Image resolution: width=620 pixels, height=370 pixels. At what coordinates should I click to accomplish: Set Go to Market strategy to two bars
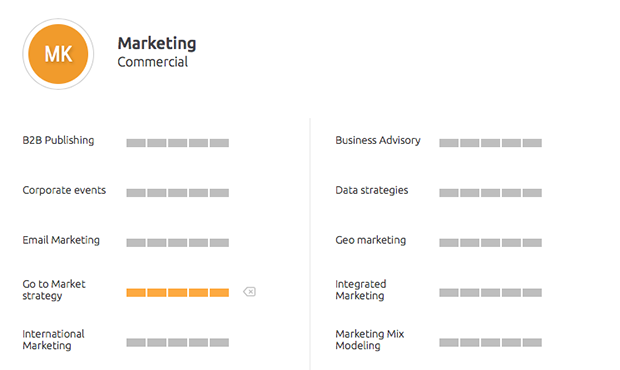click(157, 293)
